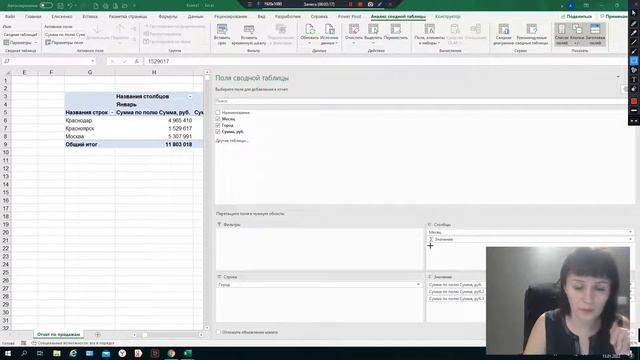Click the Undo arrow in title bar
This screenshot has width=640, height=360.
click(70, 6)
